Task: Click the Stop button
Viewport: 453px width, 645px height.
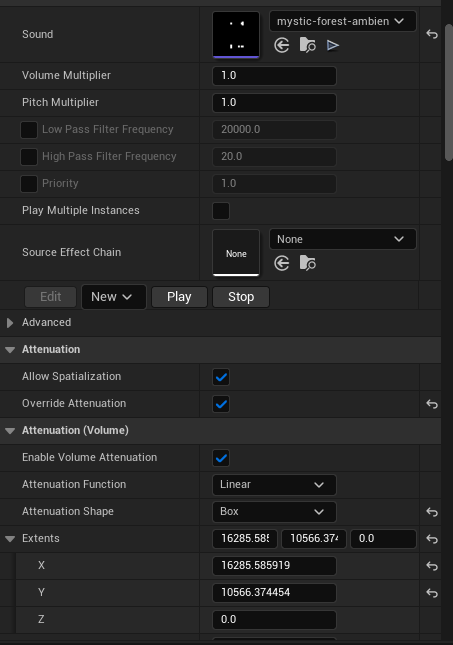Action: [x=241, y=297]
